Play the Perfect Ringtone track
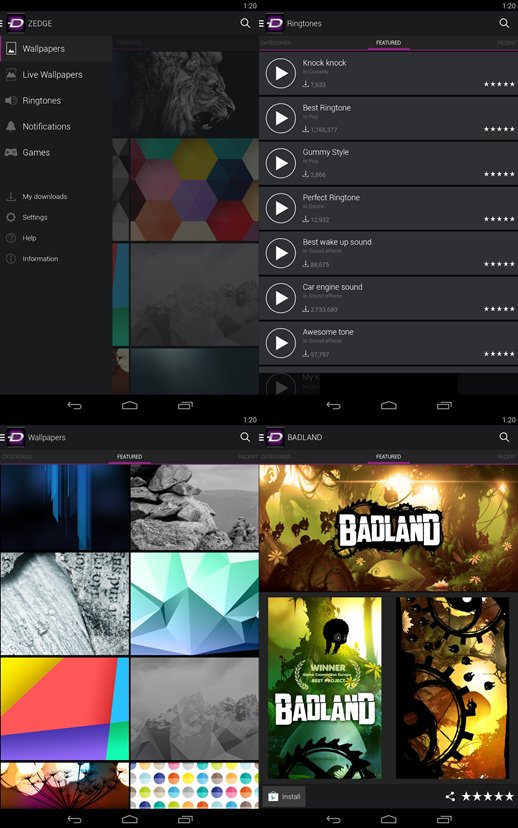 (280, 208)
